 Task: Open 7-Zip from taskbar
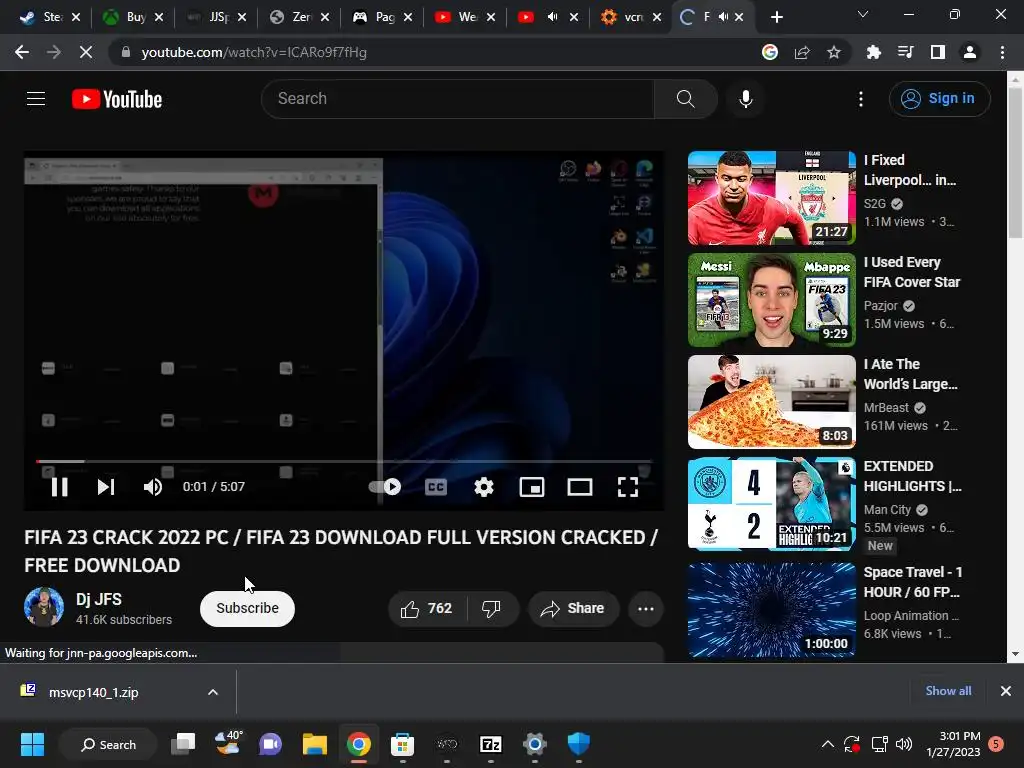(490, 744)
